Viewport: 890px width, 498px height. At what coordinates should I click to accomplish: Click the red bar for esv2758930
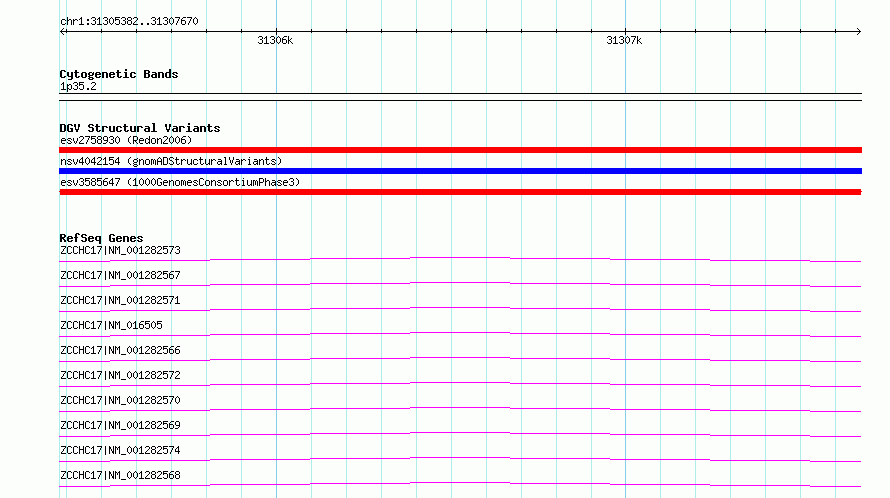click(x=460, y=150)
